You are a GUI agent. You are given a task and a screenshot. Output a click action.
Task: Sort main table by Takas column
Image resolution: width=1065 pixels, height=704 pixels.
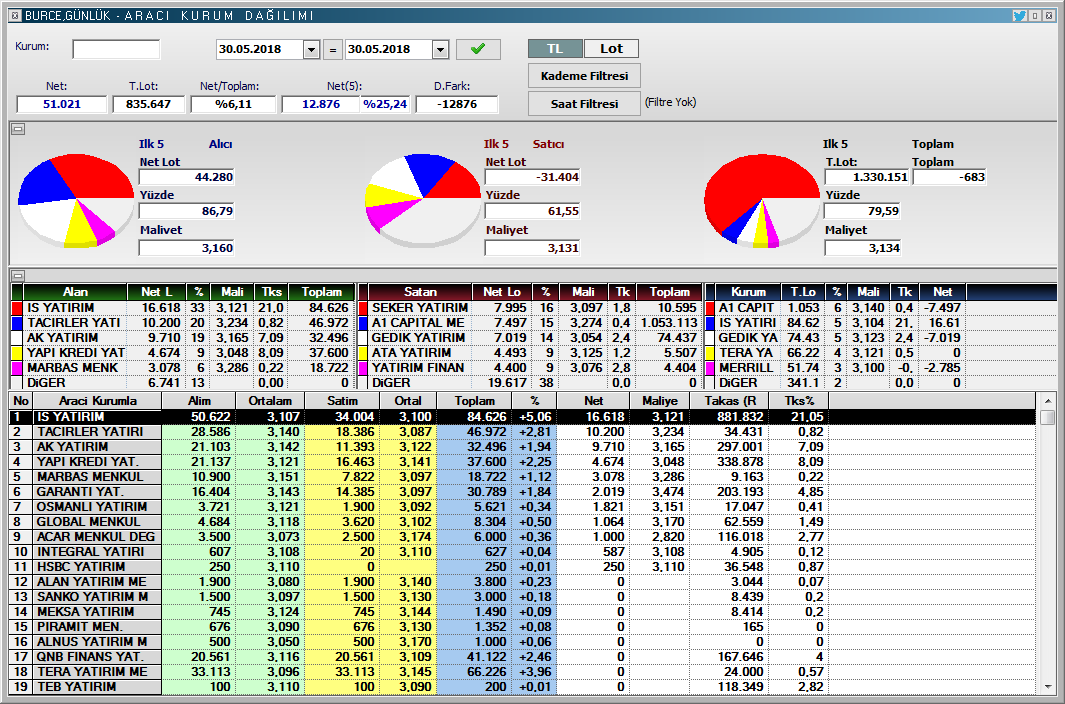tap(729, 401)
